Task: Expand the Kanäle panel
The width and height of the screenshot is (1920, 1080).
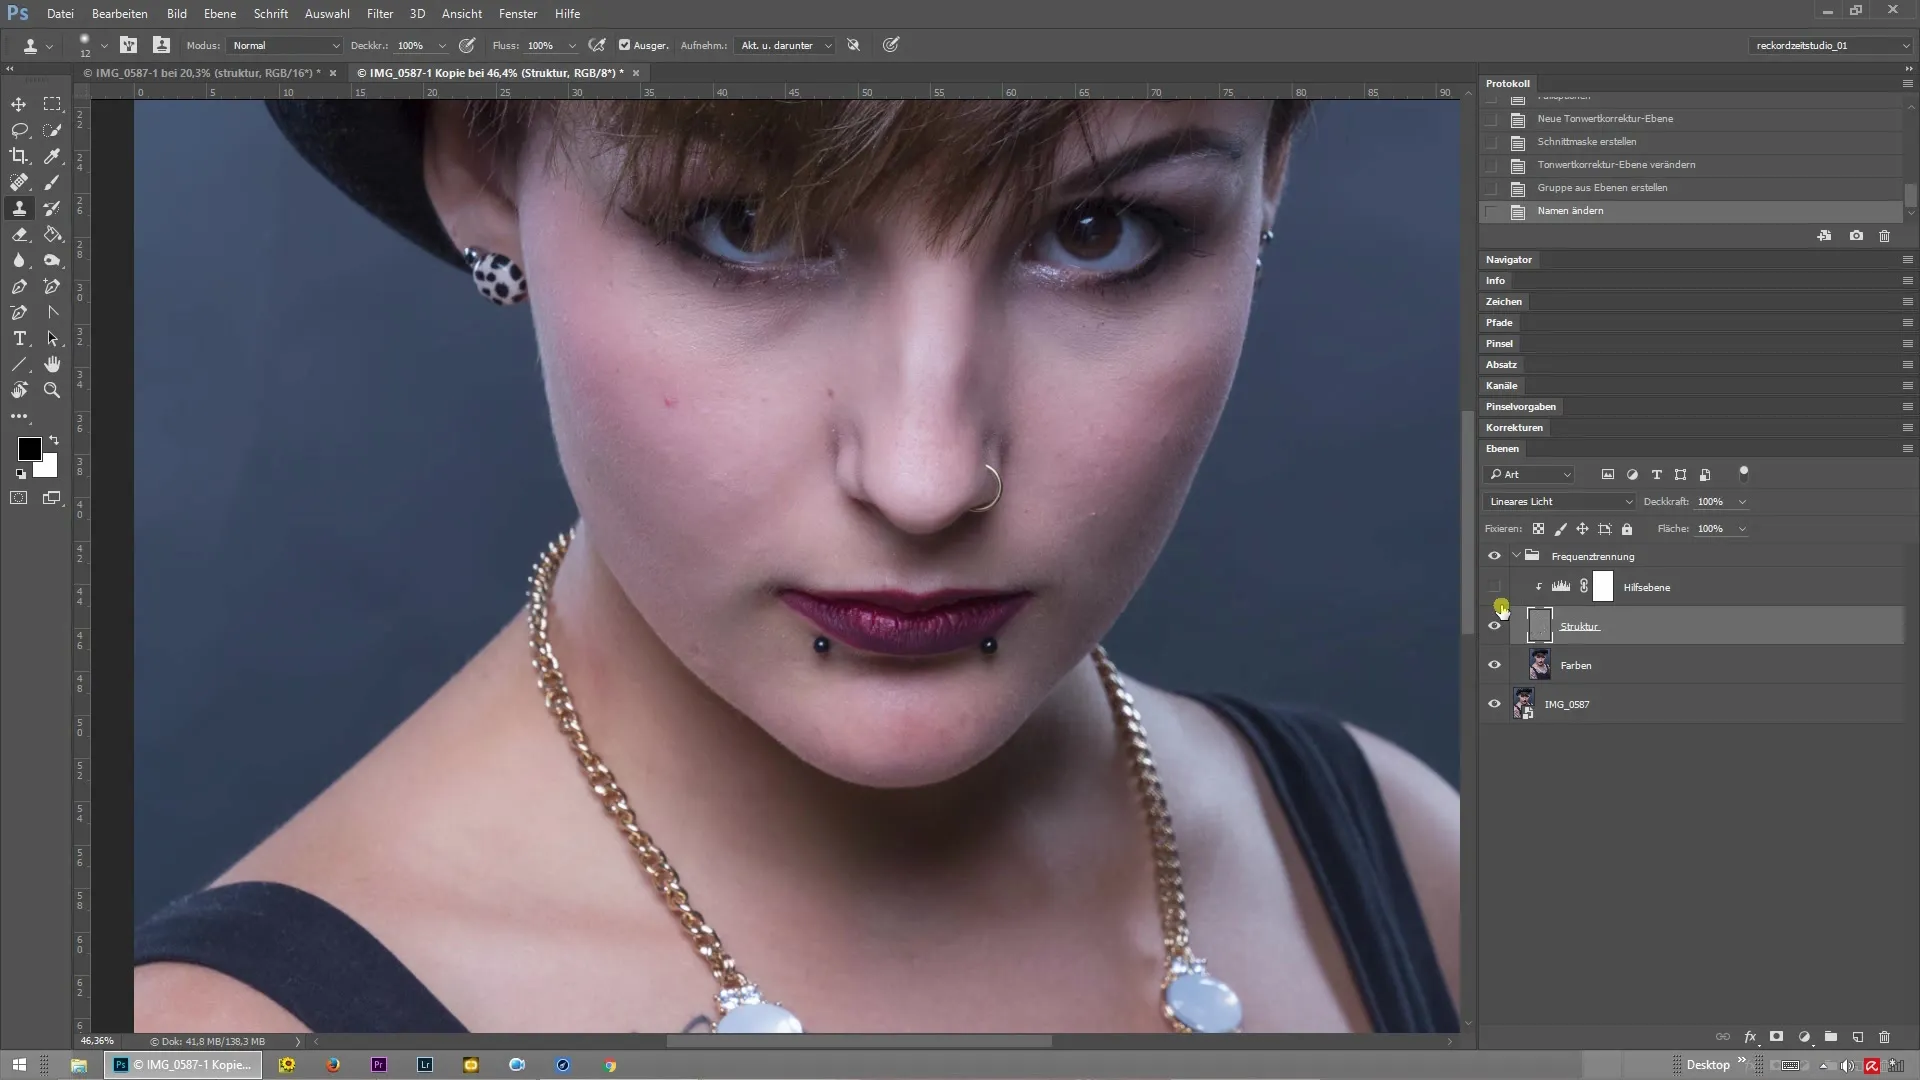Action: (1501, 386)
